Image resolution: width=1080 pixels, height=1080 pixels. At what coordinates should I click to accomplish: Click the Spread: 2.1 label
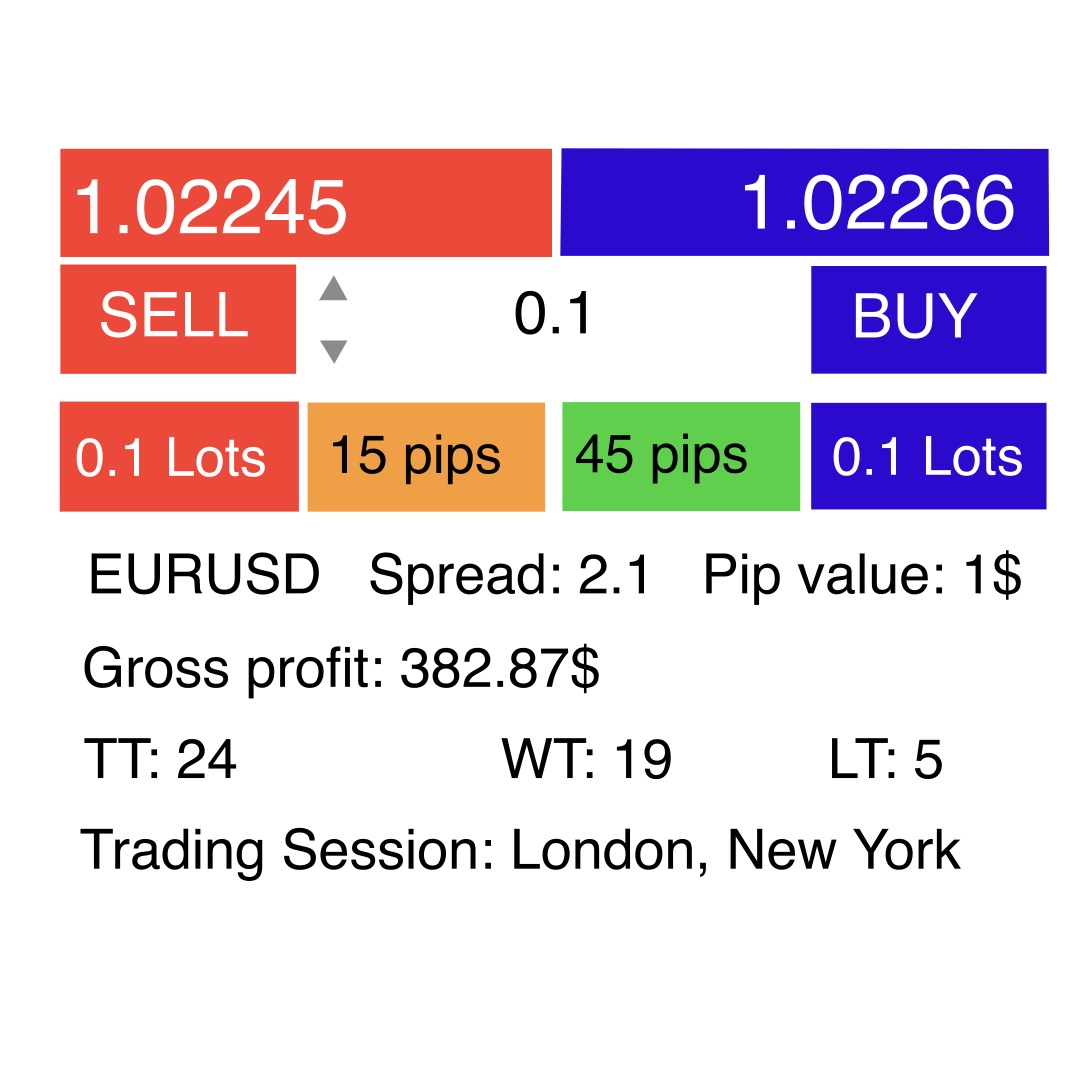click(x=510, y=576)
